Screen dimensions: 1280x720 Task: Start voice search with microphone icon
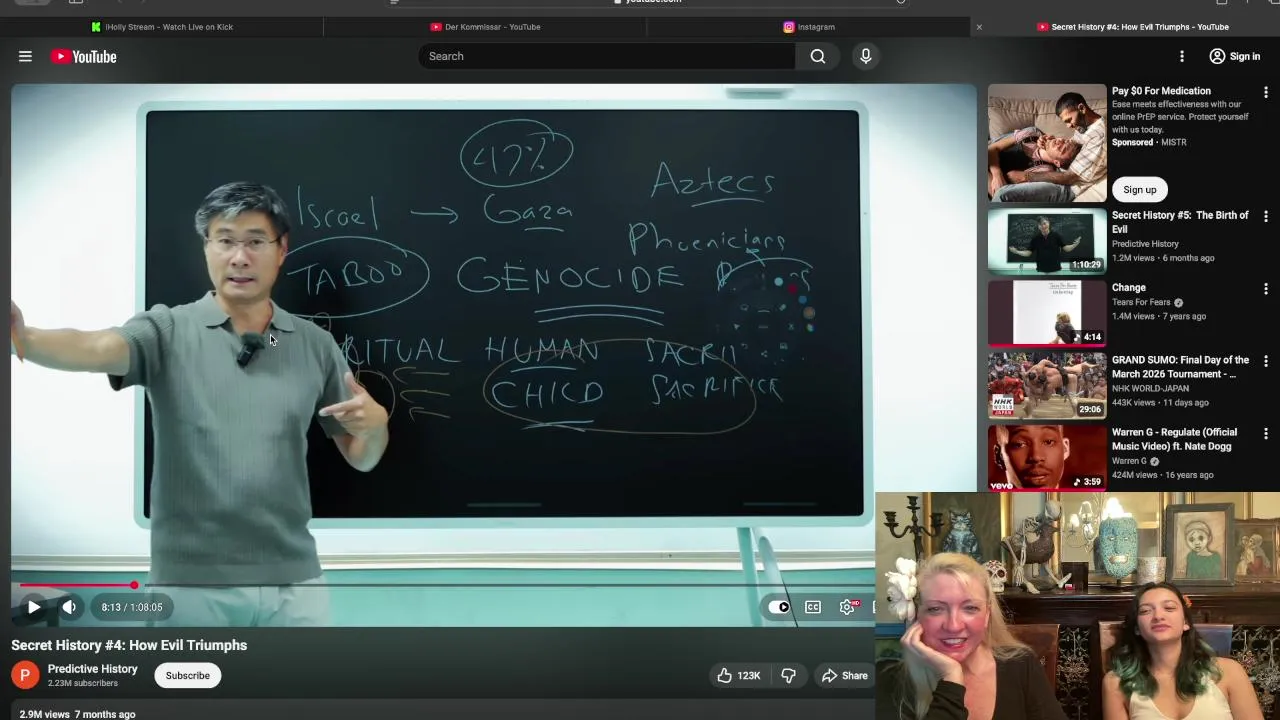click(866, 56)
